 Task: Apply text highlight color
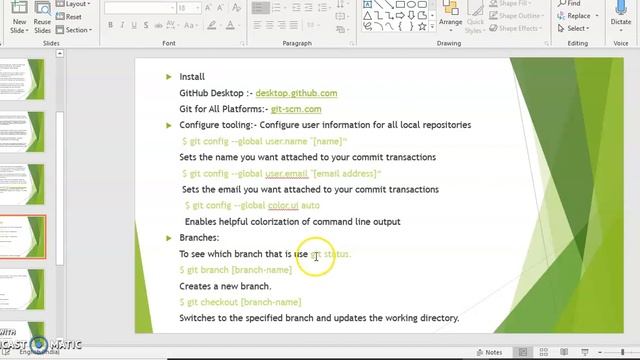(211, 25)
